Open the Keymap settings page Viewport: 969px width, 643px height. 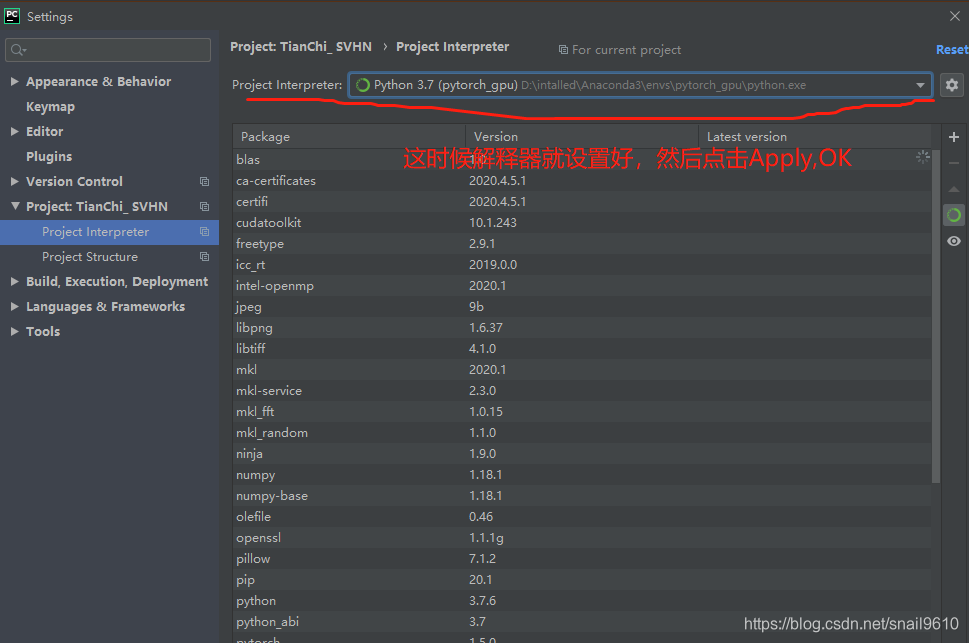(x=51, y=107)
